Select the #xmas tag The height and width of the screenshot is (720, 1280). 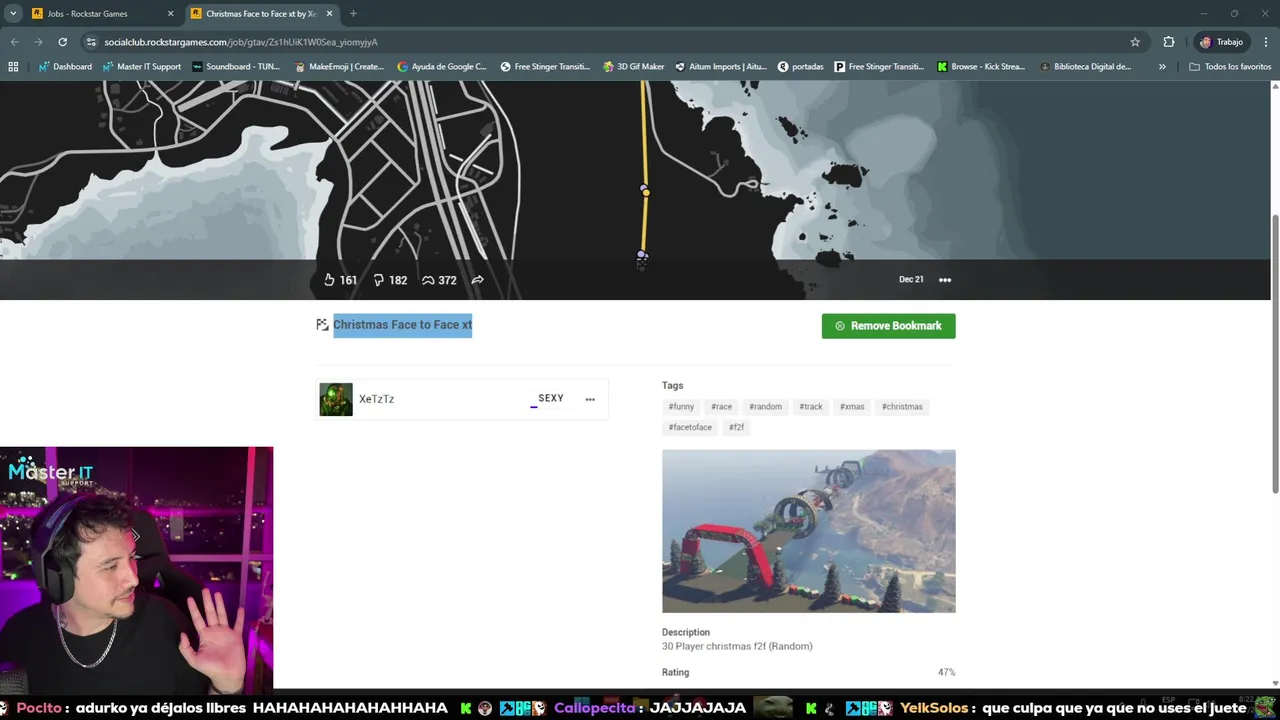[852, 407]
